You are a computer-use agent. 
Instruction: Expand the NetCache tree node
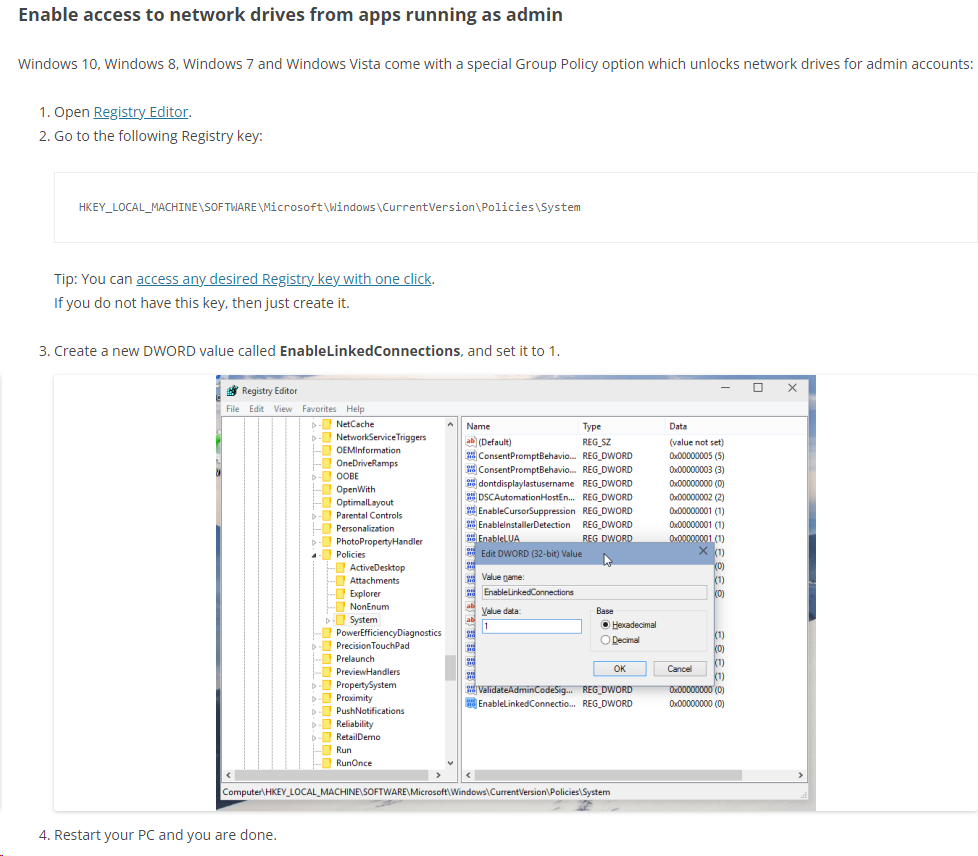[x=314, y=425]
